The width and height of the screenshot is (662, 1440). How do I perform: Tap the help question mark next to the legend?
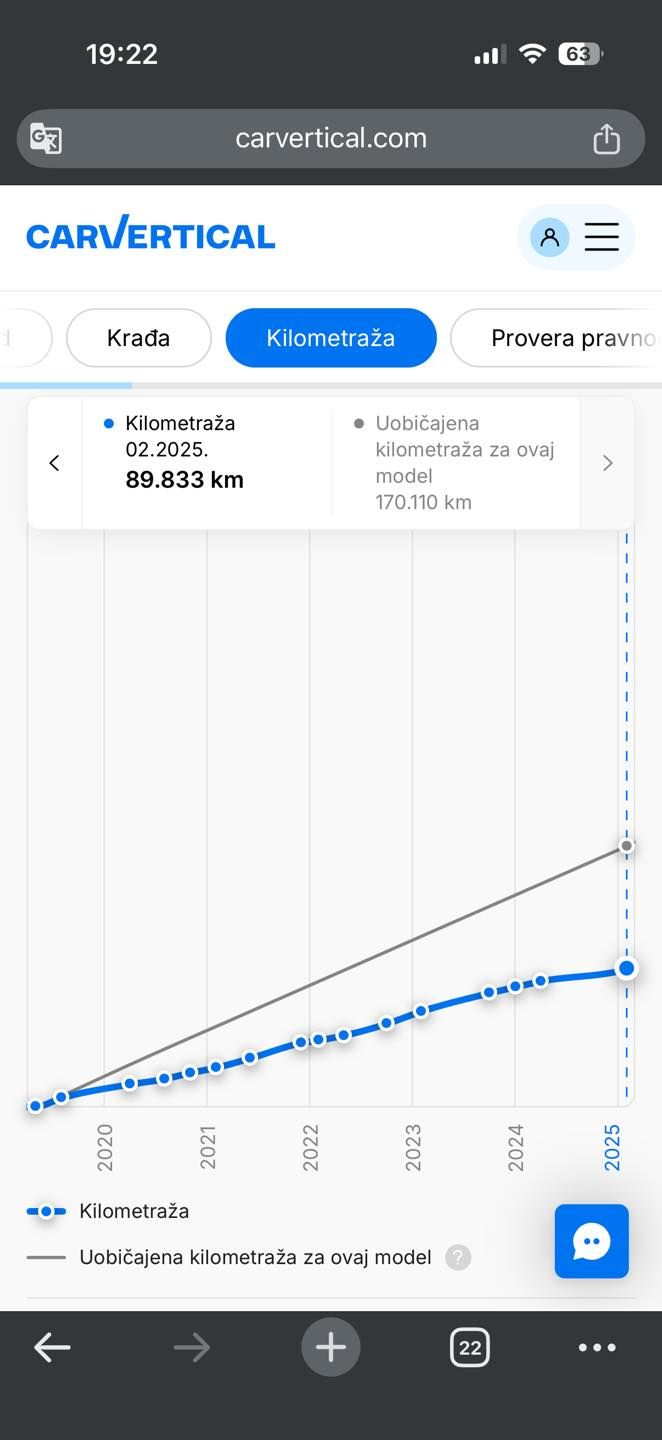[458, 1257]
